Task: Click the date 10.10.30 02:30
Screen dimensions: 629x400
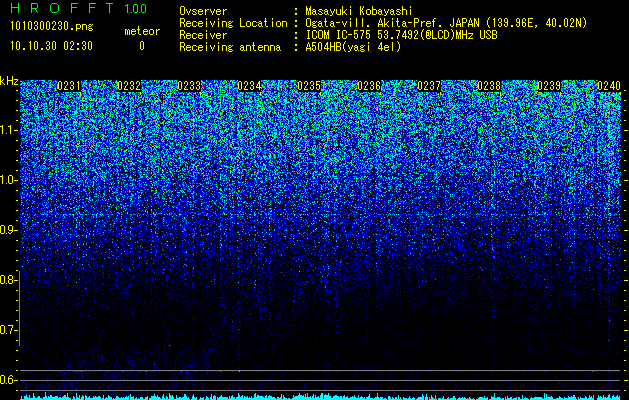Action: 52,46
